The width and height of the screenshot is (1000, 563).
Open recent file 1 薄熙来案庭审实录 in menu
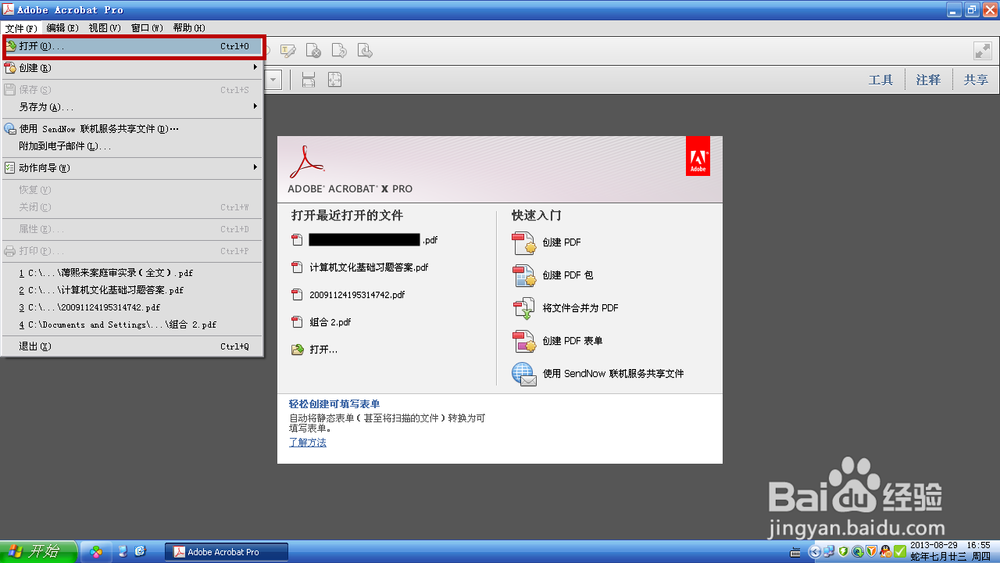pyautogui.click(x=133, y=273)
